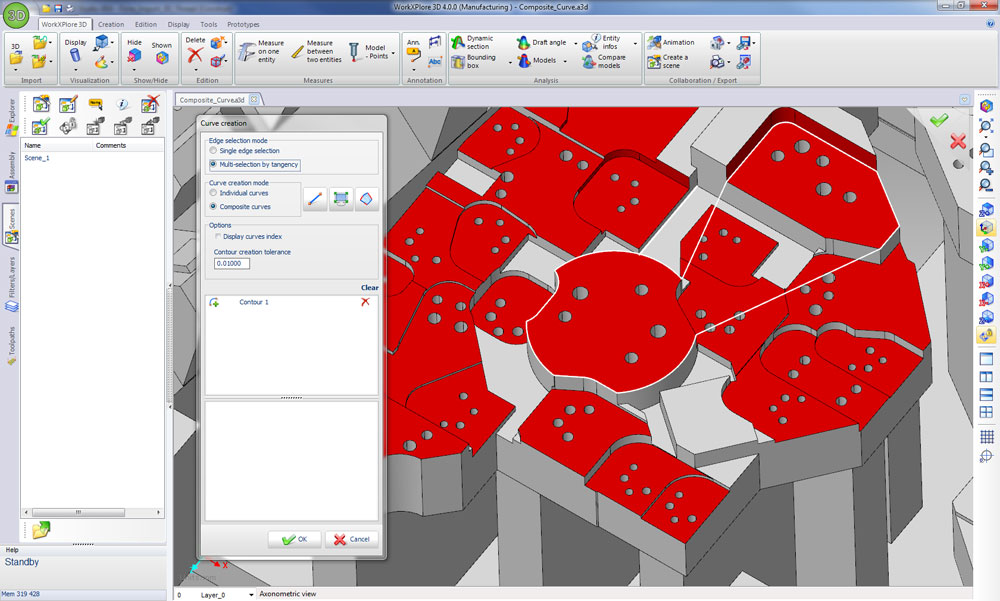The width and height of the screenshot is (1000, 601).
Task: Choose Individual curves creation mode
Action: pos(213,193)
